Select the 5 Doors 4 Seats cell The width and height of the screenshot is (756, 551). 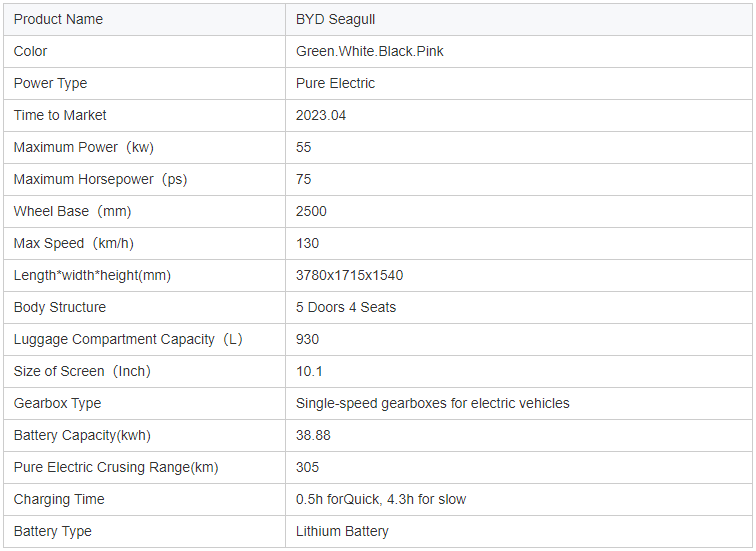coord(346,307)
